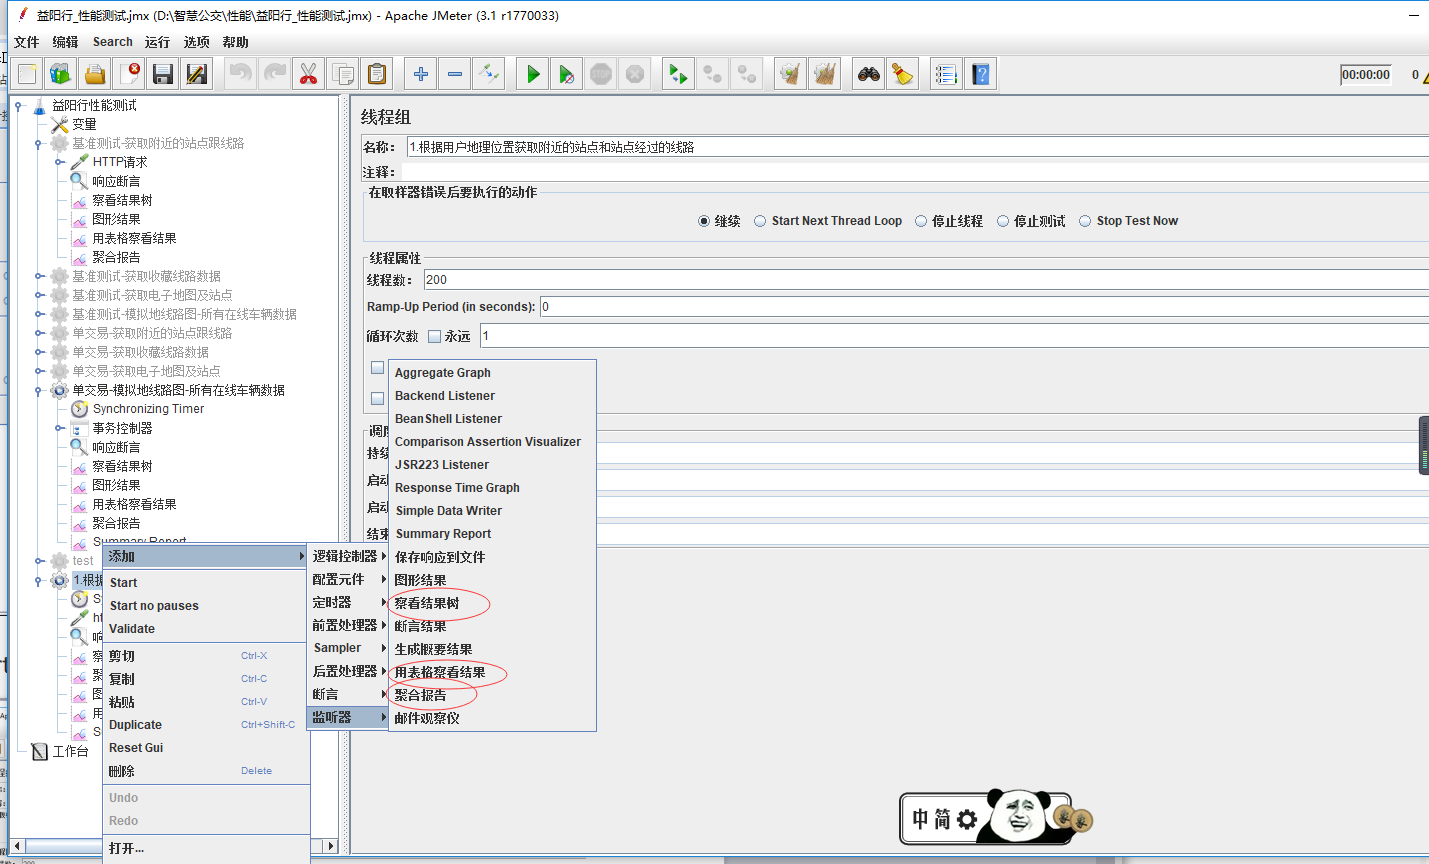Click the 线程数 field showing 200
1429x864 pixels.
pos(926,280)
